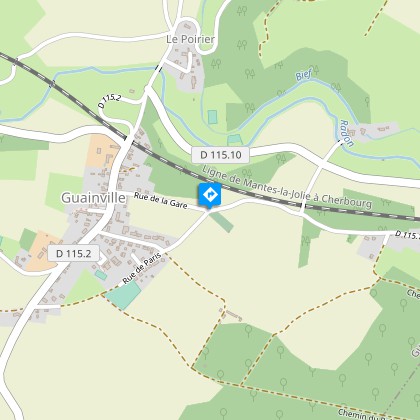Click the Le Poirier hamlet label
The height and width of the screenshot is (420, 420).
click(x=190, y=39)
